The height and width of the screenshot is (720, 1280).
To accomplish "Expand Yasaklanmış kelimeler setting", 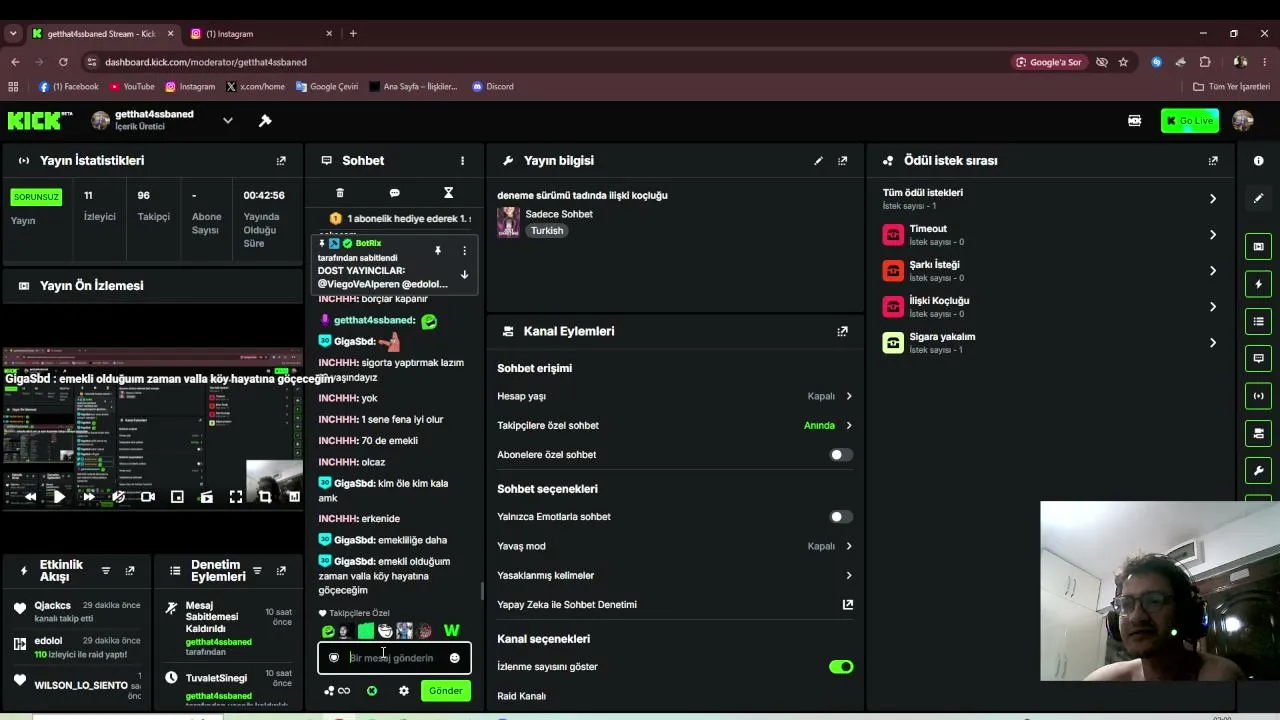I will pyautogui.click(x=849, y=576).
